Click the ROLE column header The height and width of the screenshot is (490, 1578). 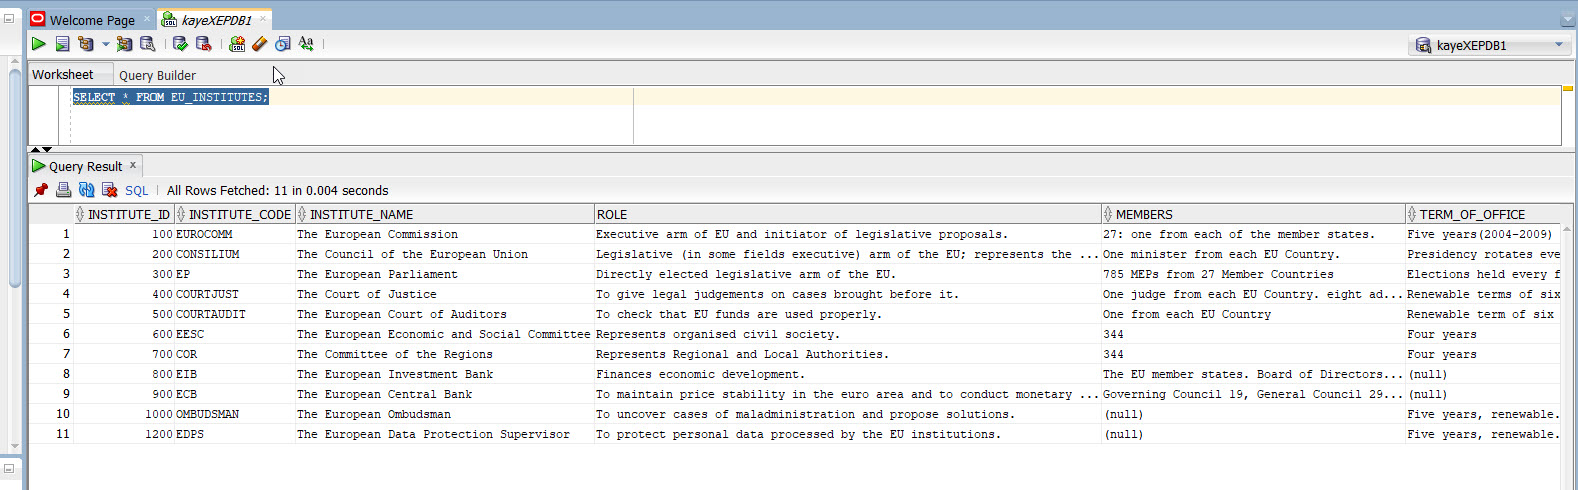click(847, 214)
